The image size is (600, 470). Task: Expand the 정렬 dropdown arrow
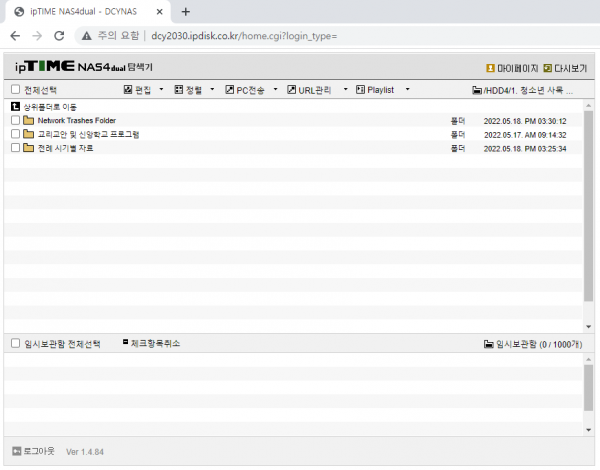coord(212,89)
